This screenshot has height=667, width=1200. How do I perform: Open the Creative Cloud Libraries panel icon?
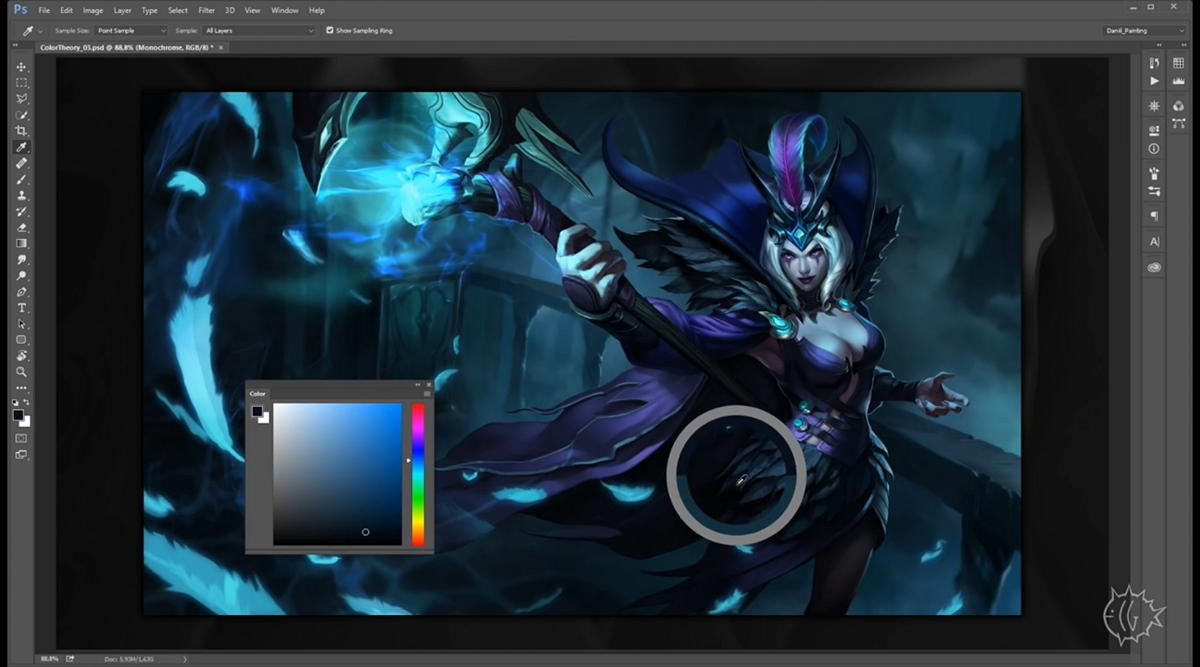coord(1154,267)
